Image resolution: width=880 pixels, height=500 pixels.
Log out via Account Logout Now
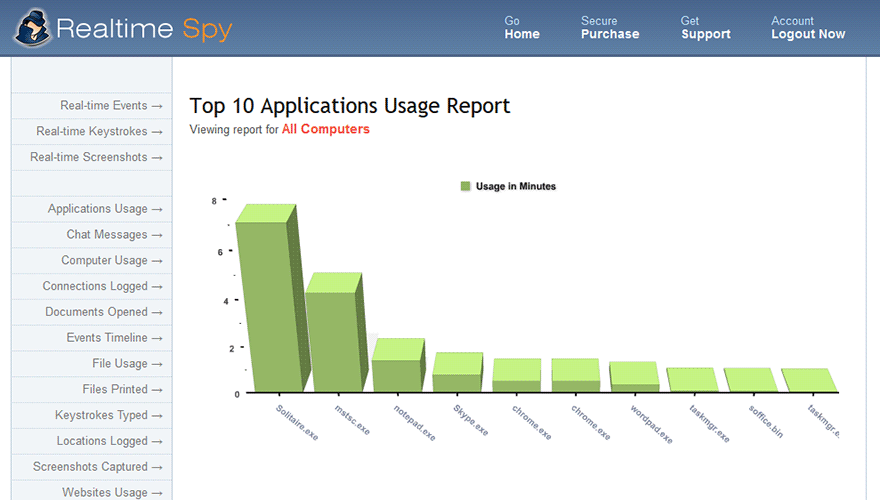coord(808,27)
